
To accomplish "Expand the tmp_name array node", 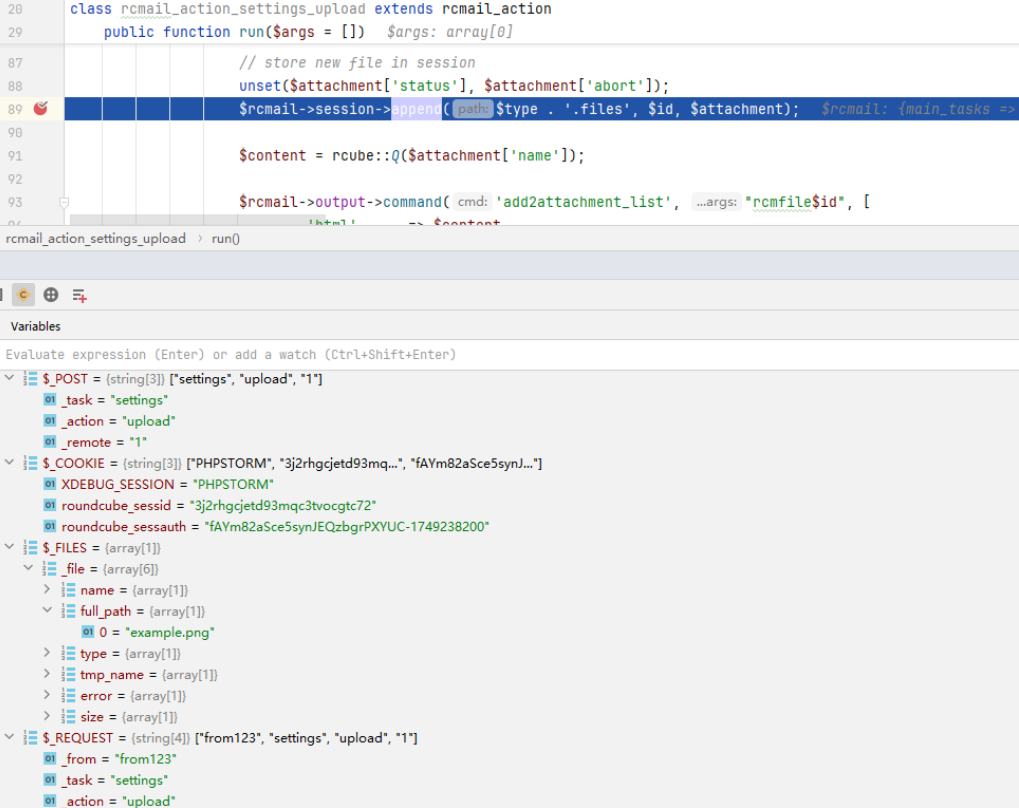I will (47, 674).
